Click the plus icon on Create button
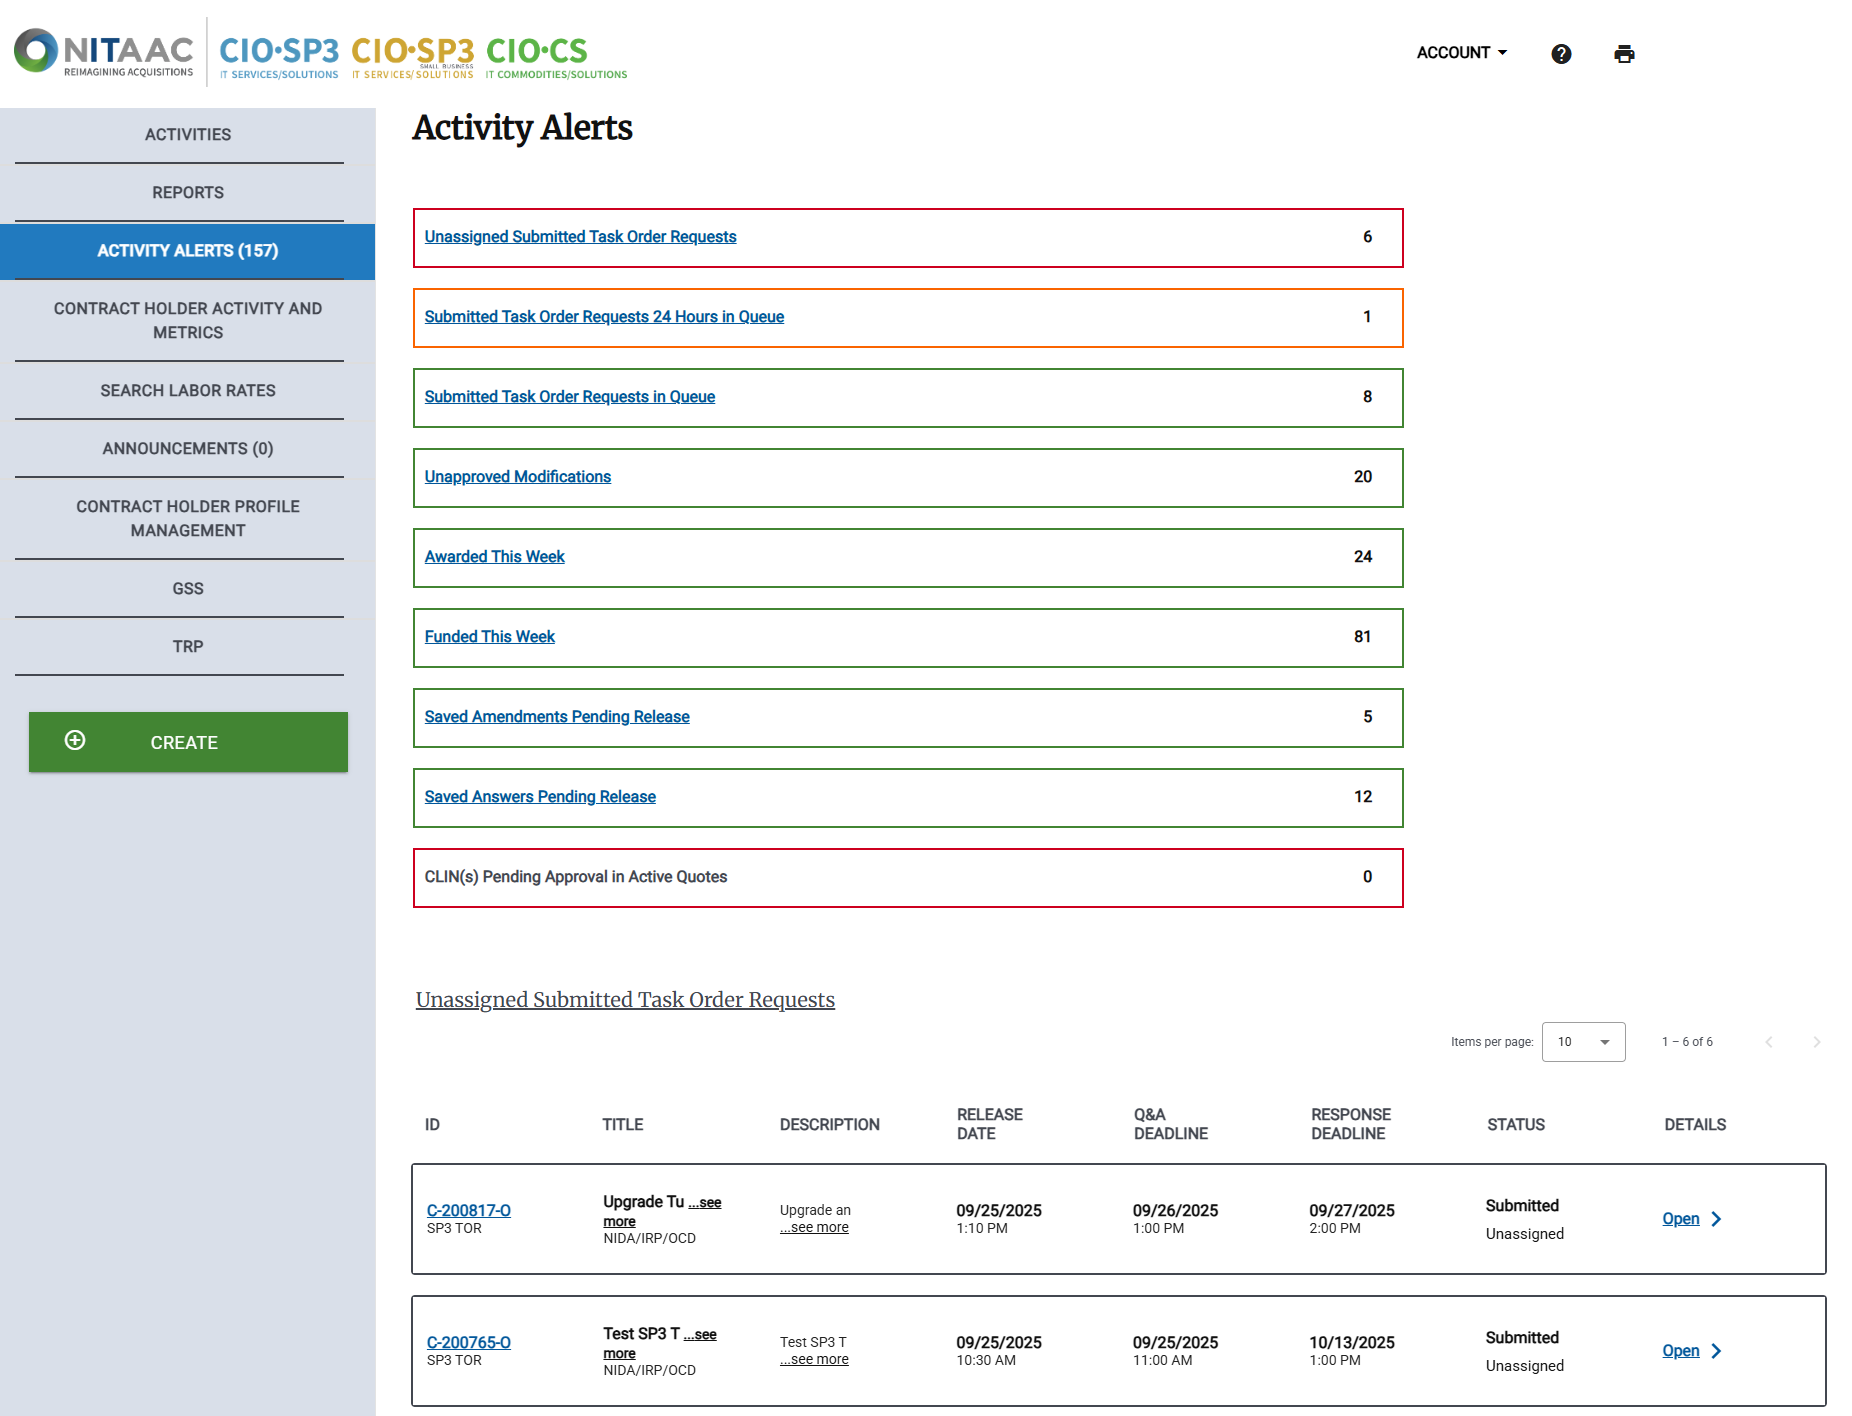 click(76, 741)
